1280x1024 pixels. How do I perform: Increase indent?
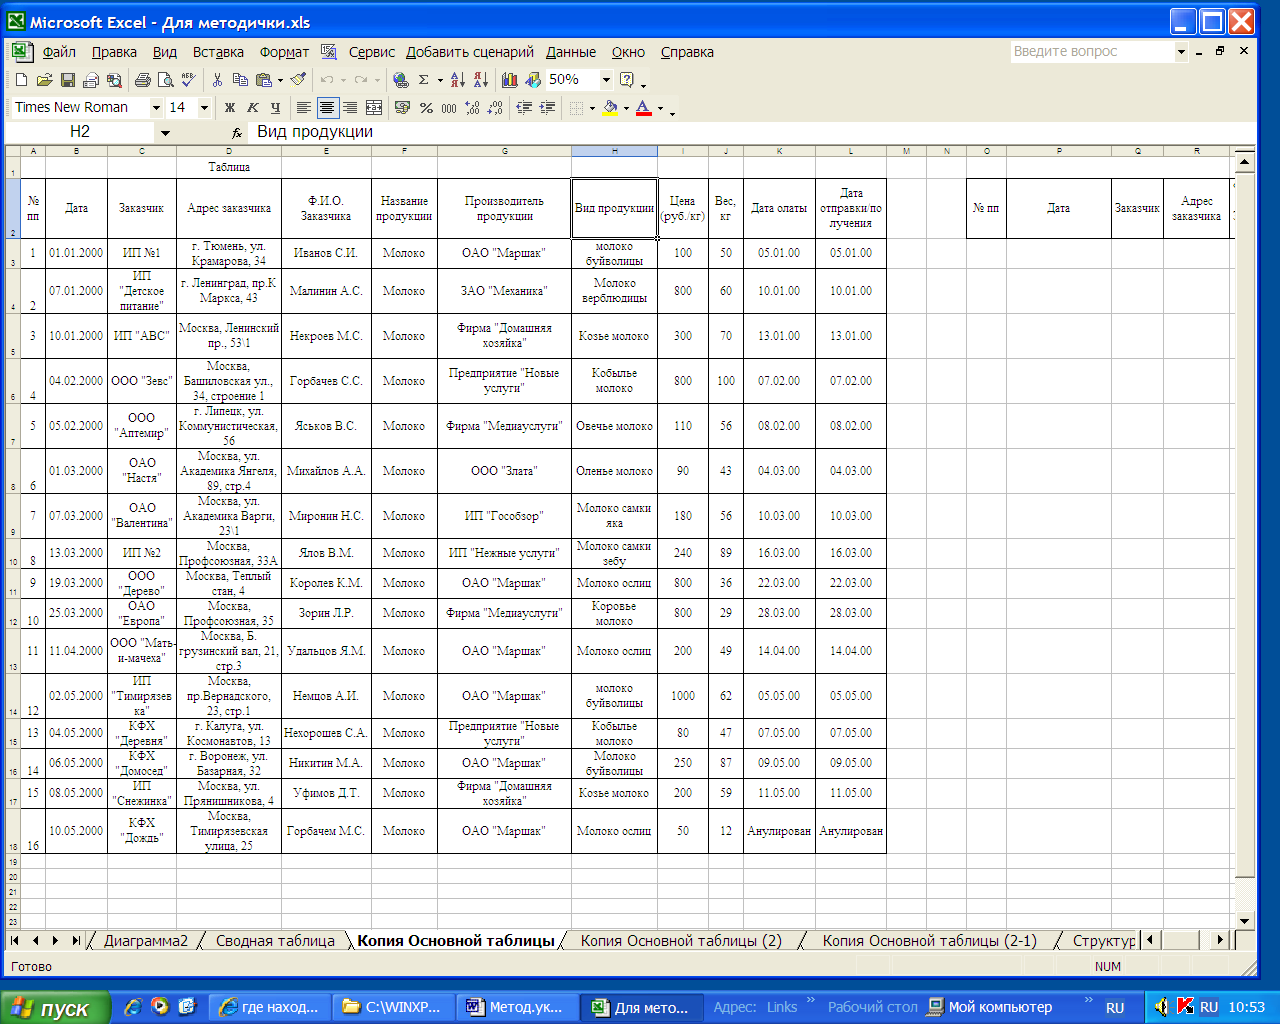coord(547,107)
